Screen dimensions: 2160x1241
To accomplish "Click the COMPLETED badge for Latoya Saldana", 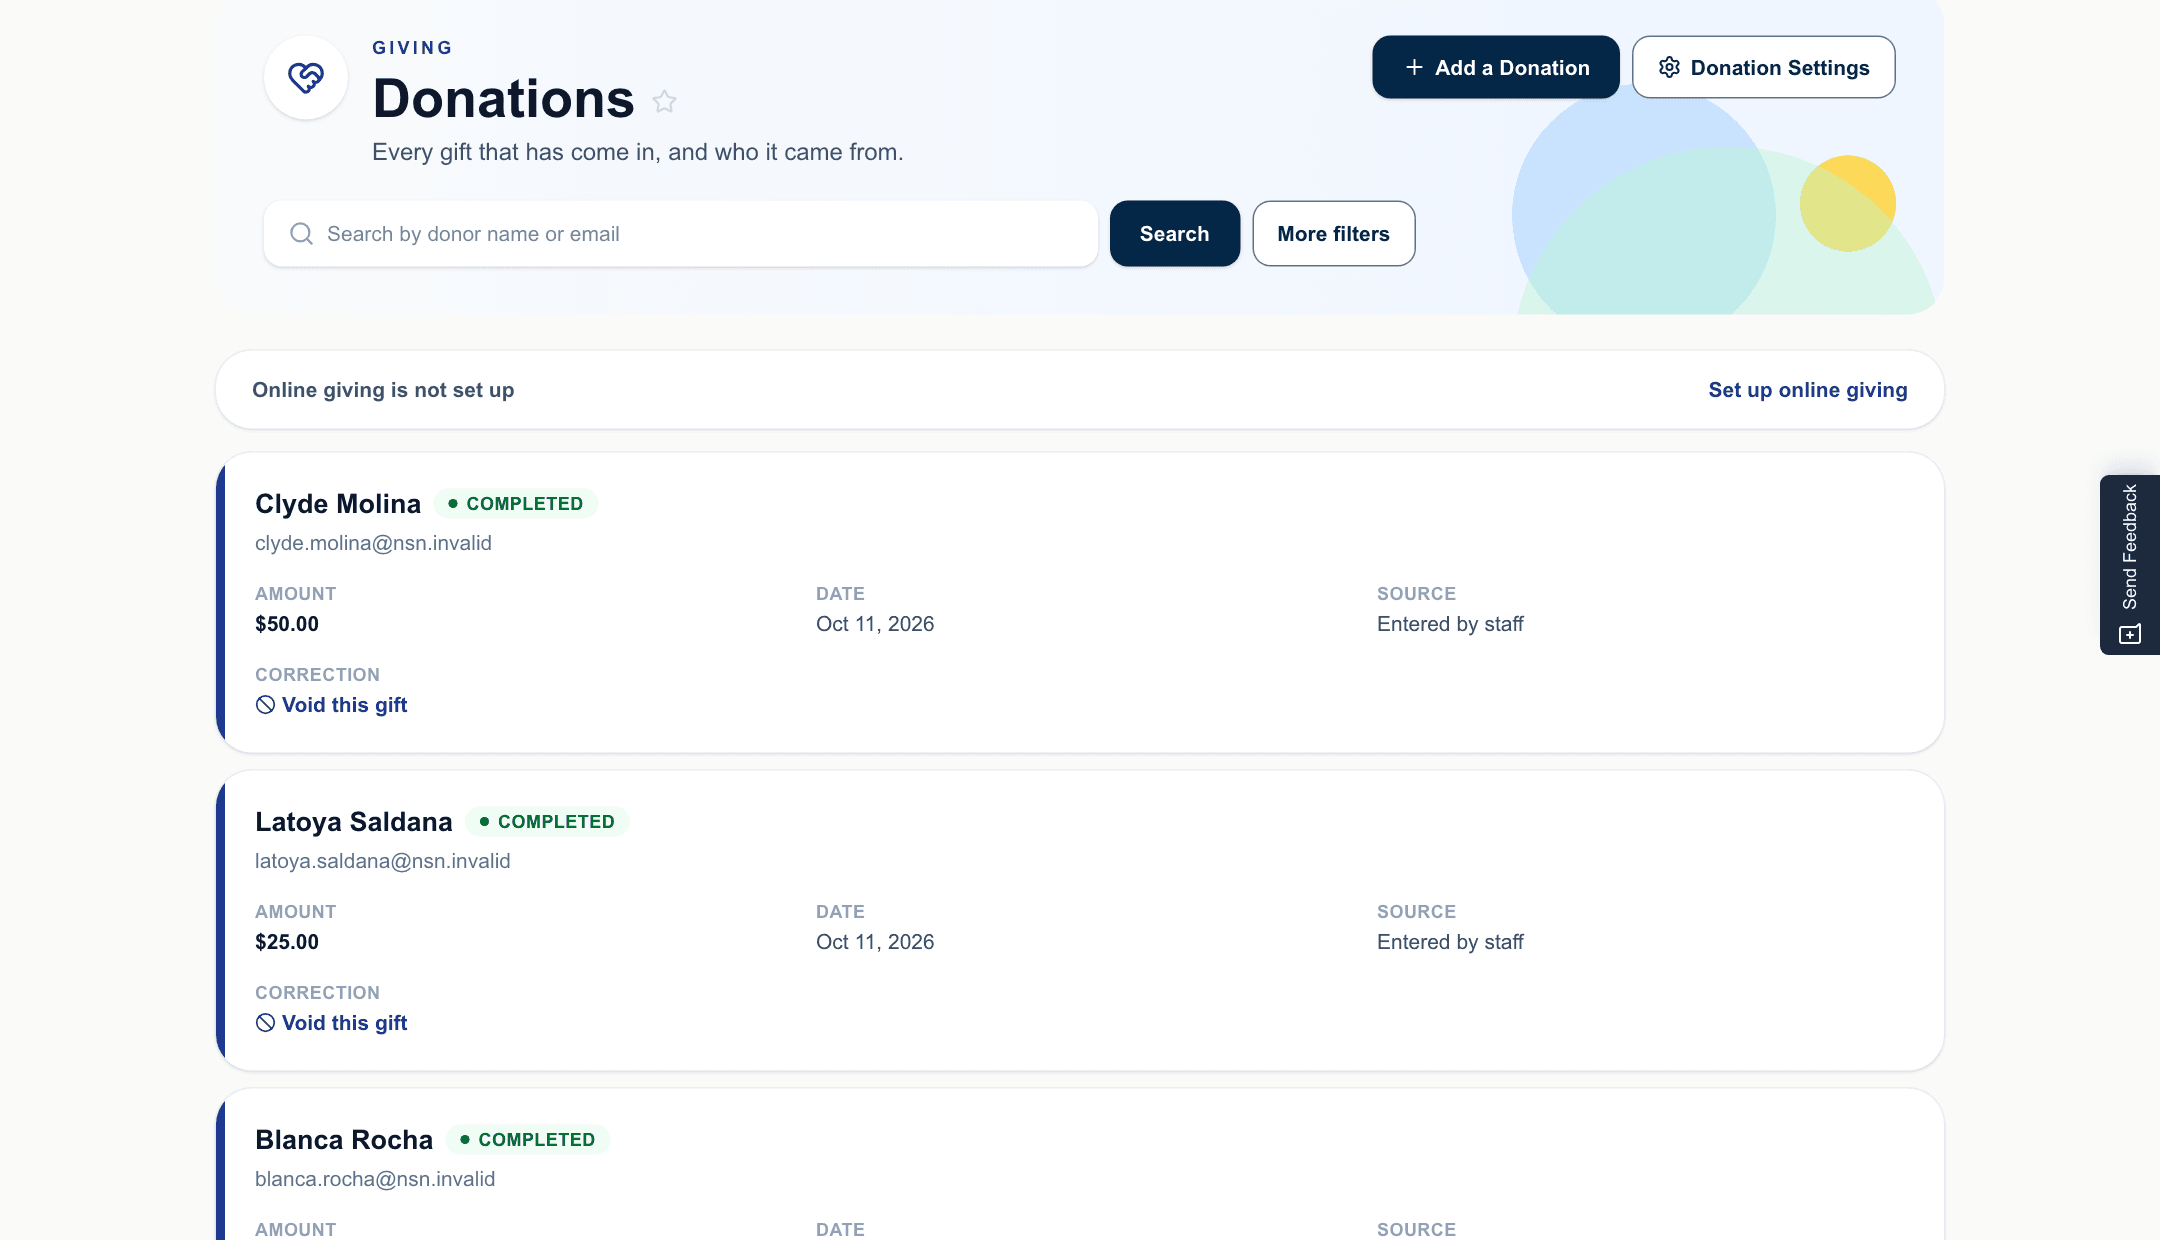I will [x=547, y=822].
